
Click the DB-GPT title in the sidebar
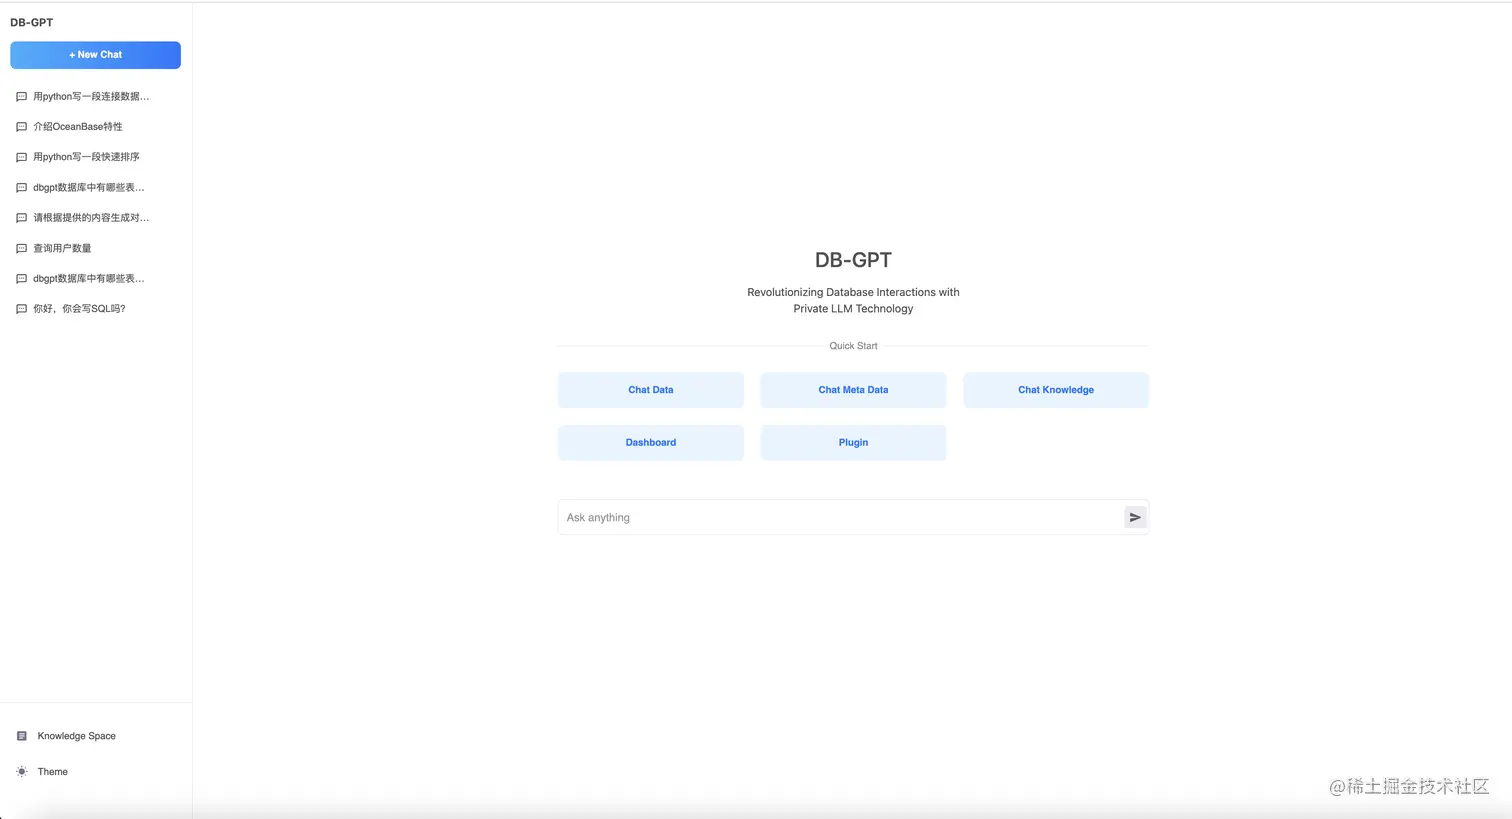pos(32,22)
